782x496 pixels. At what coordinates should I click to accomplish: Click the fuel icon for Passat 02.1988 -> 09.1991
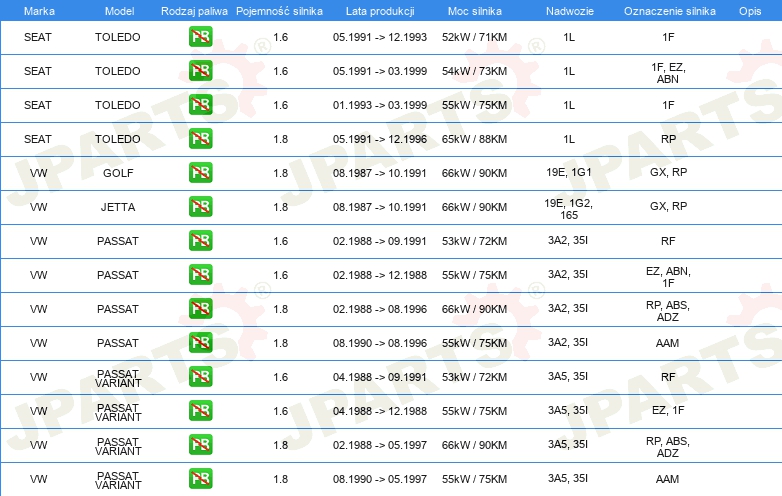pyautogui.click(x=200, y=241)
